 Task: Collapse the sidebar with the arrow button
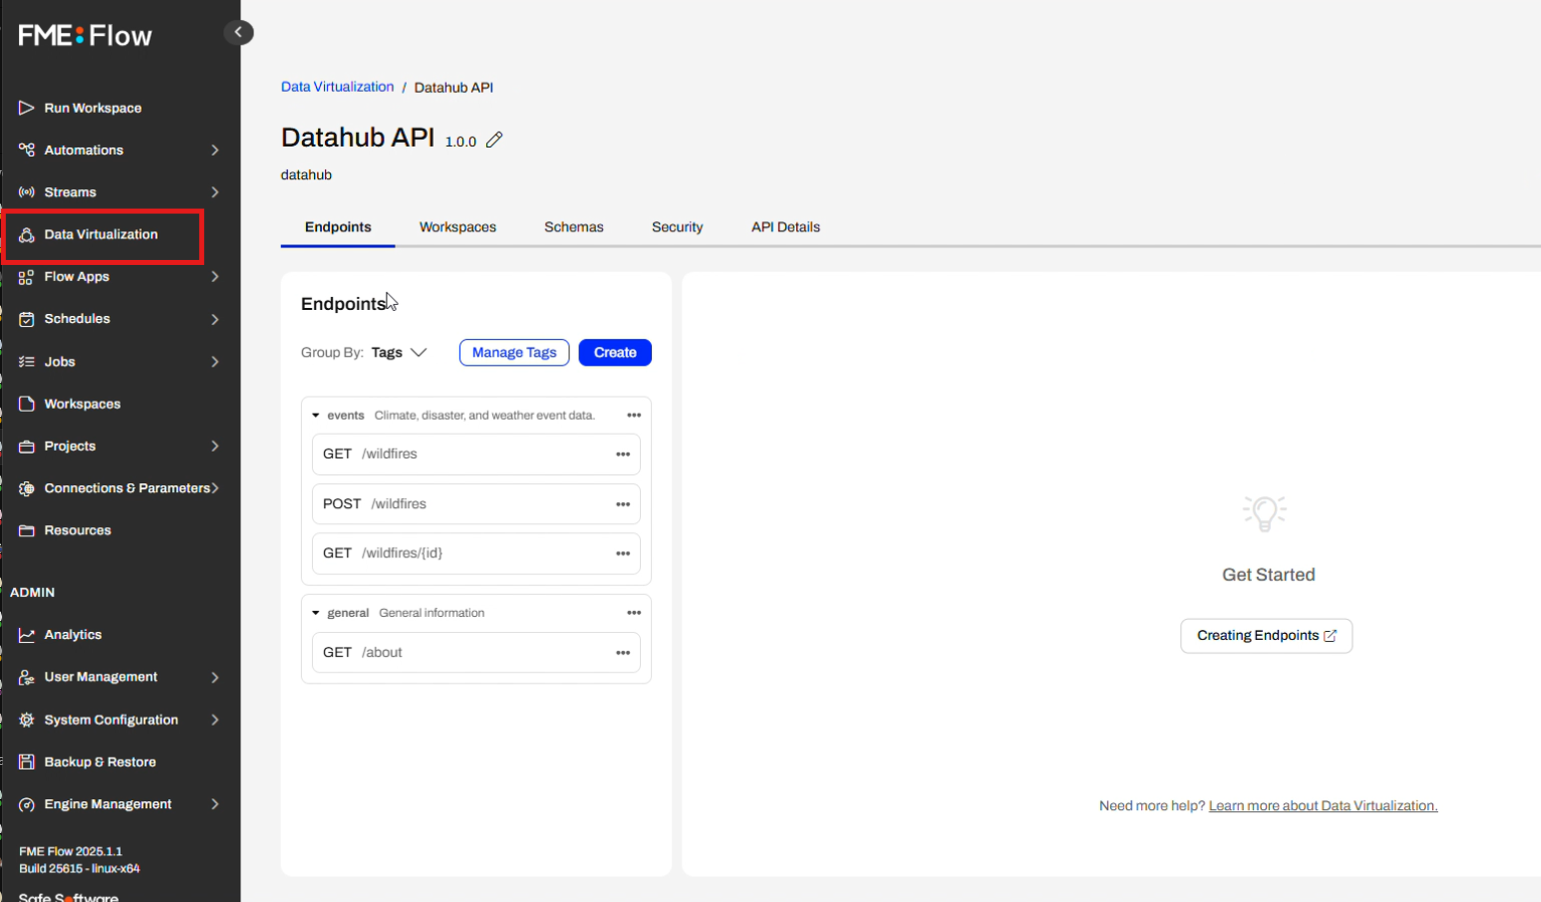pyautogui.click(x=238, y=32)
